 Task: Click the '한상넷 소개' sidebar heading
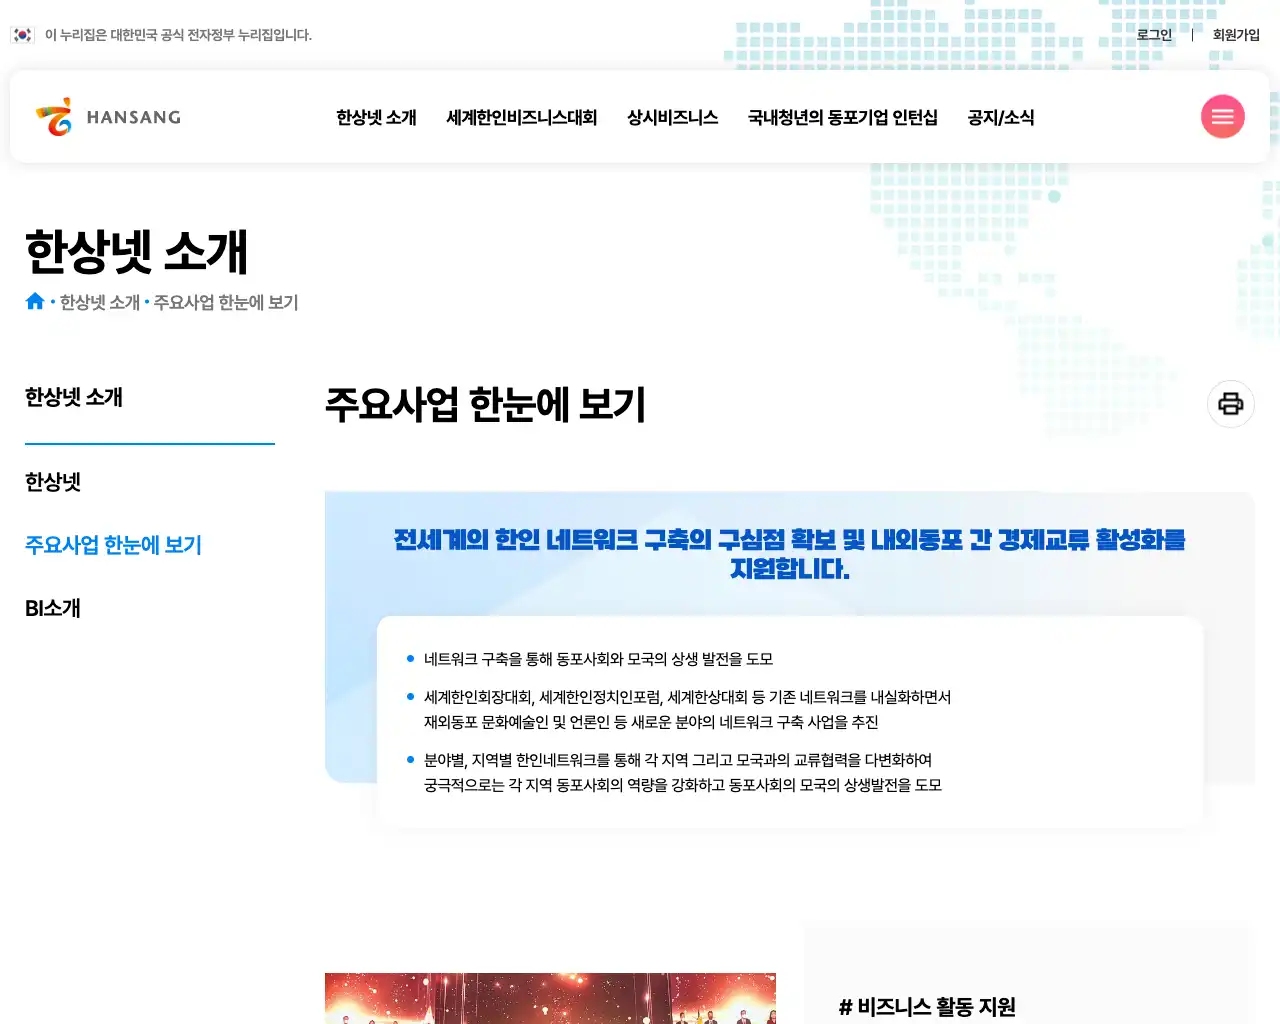pyautogui.click(x=74, y=397)
